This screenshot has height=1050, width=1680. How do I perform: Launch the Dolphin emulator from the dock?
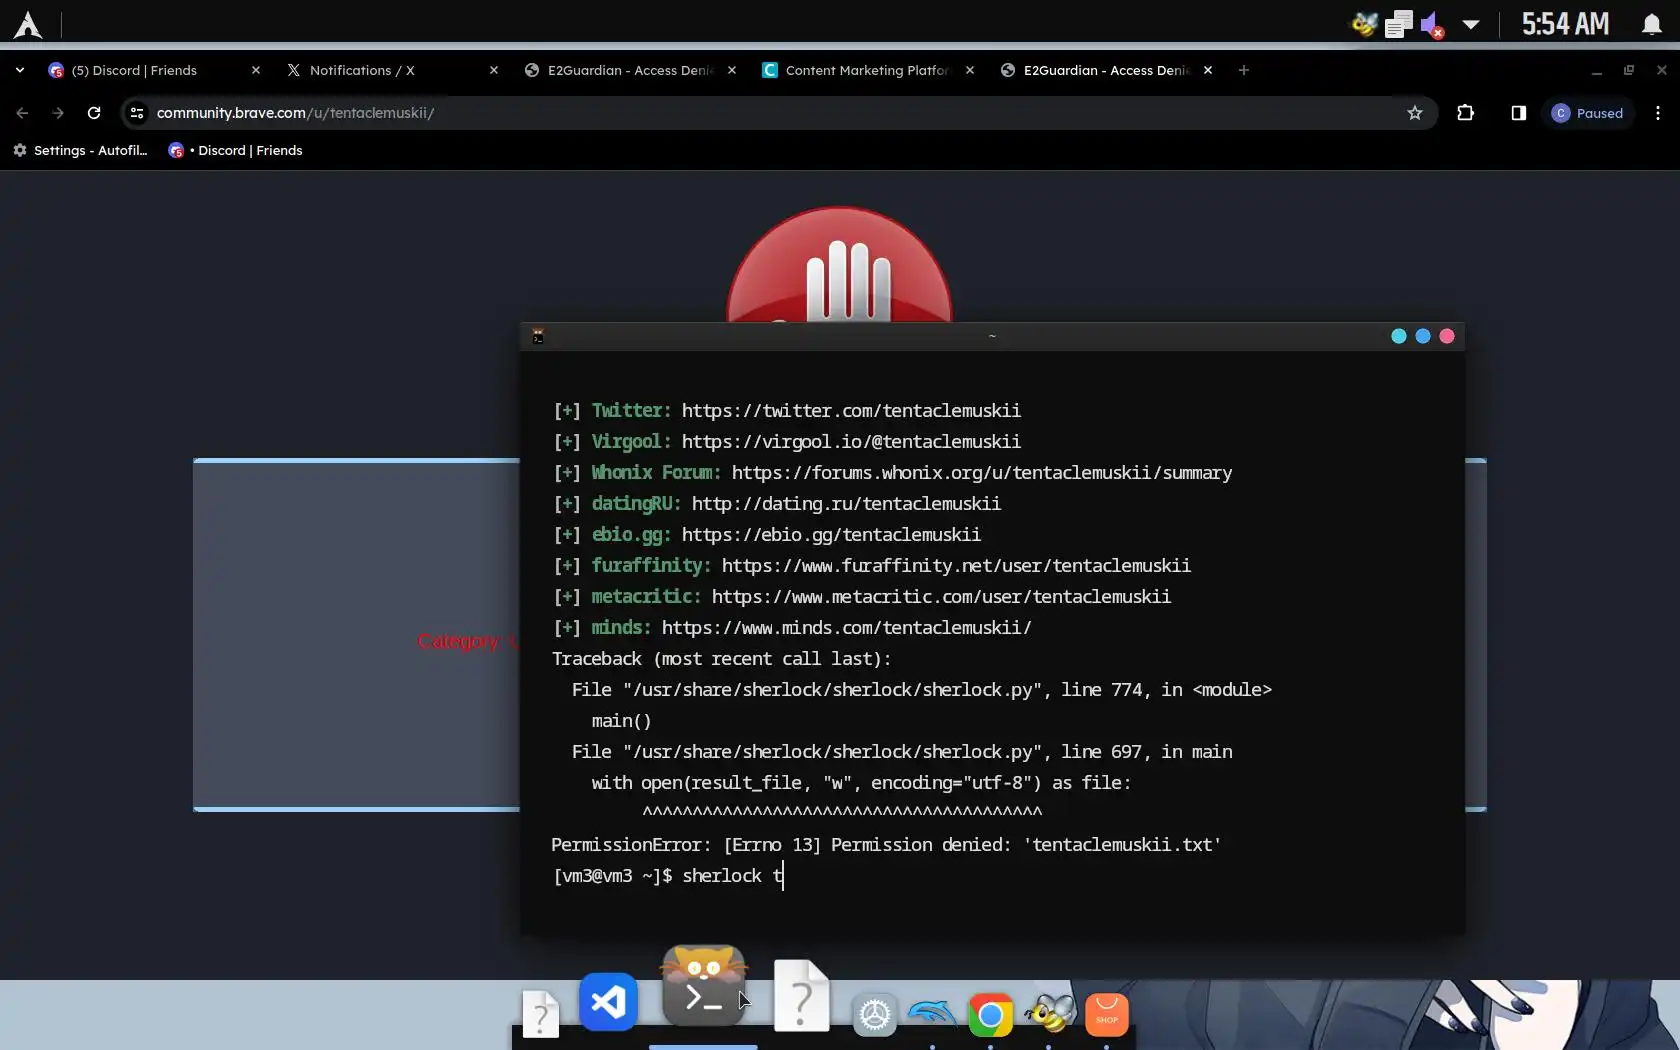pyautogui.click(x=932, y=1014)
